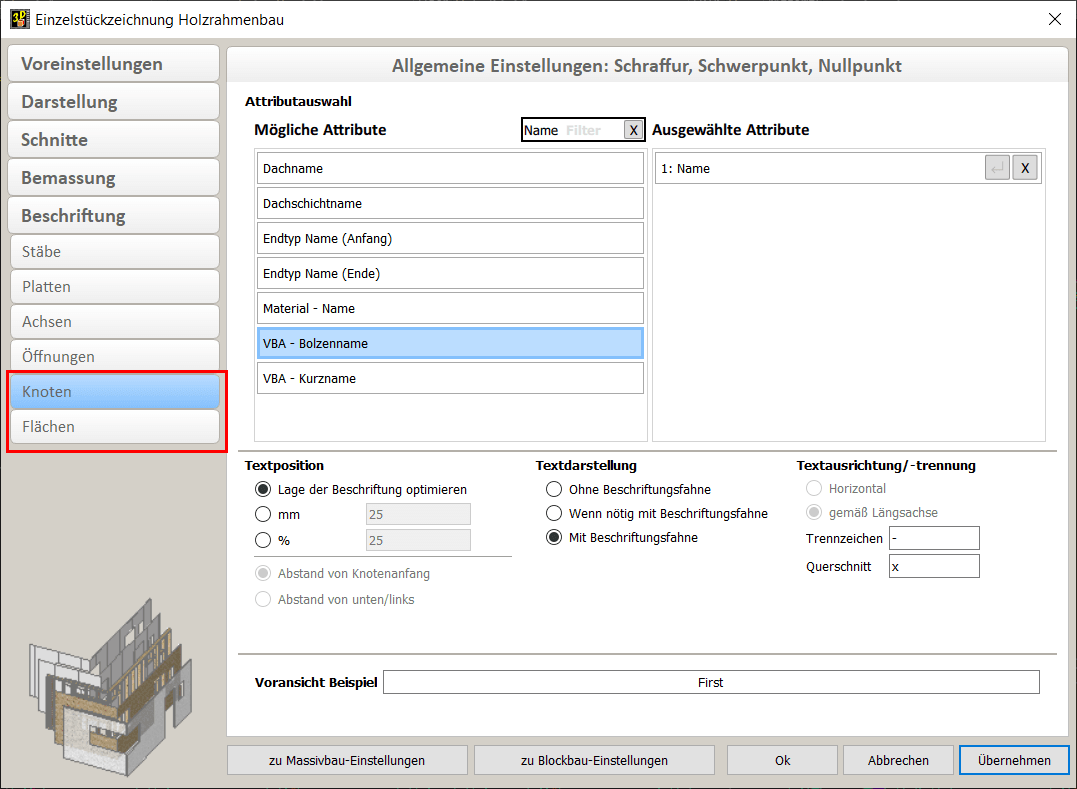Close the Einzelstückzeichnung Holzrahmenbau dialog
1077x789 pixels.
pos(1055,19)
